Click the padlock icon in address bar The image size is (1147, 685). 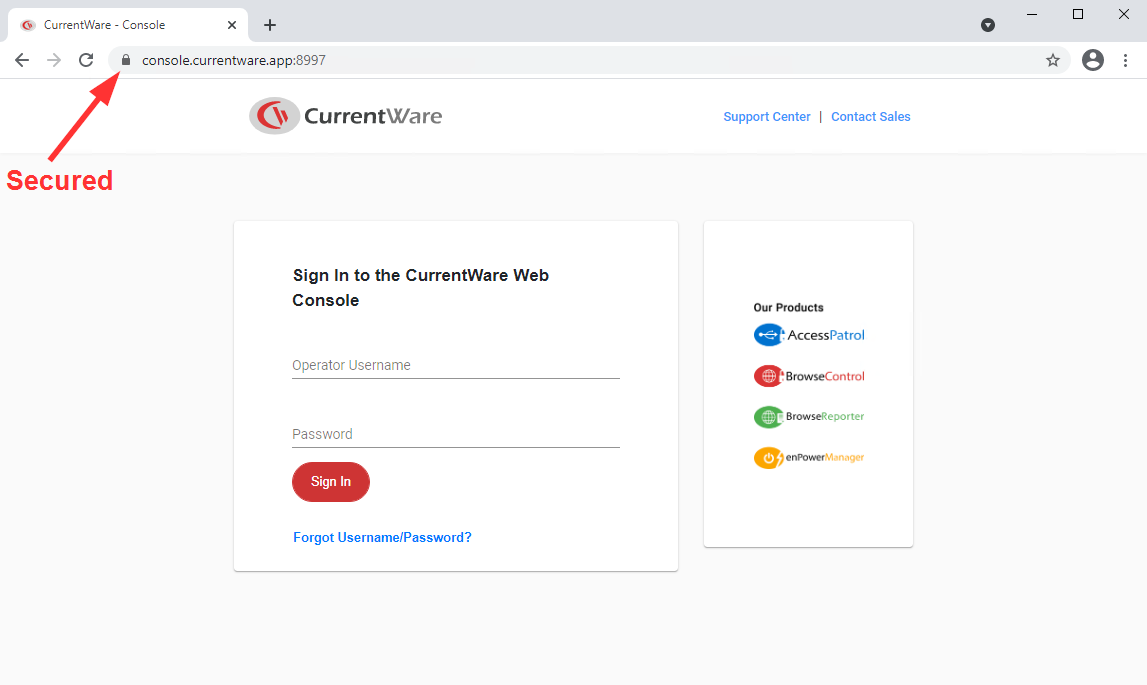pos(126,60)
